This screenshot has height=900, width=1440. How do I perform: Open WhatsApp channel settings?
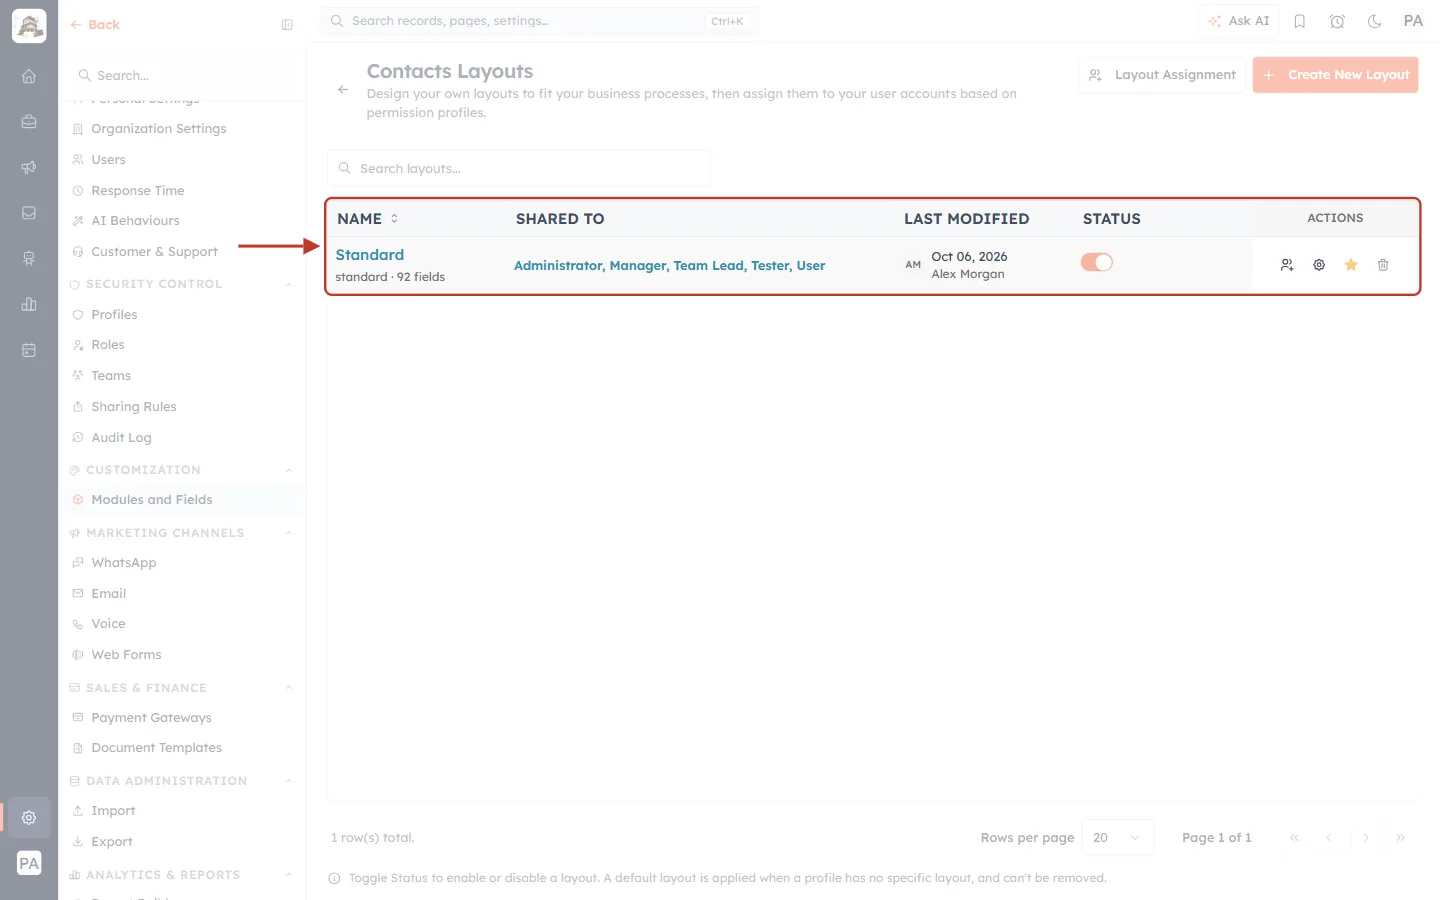pos(123,563)
